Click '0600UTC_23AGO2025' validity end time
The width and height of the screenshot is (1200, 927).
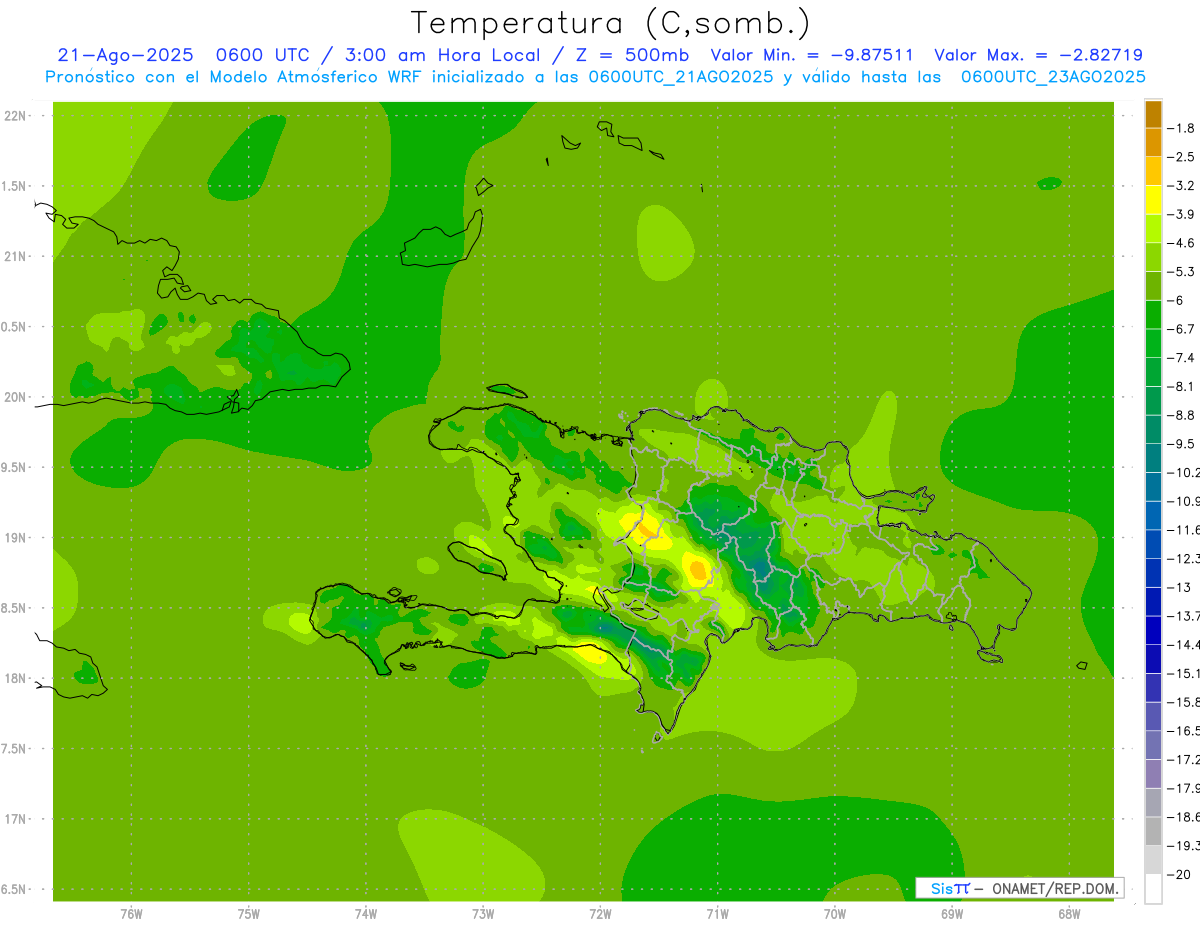point(1053,77)
